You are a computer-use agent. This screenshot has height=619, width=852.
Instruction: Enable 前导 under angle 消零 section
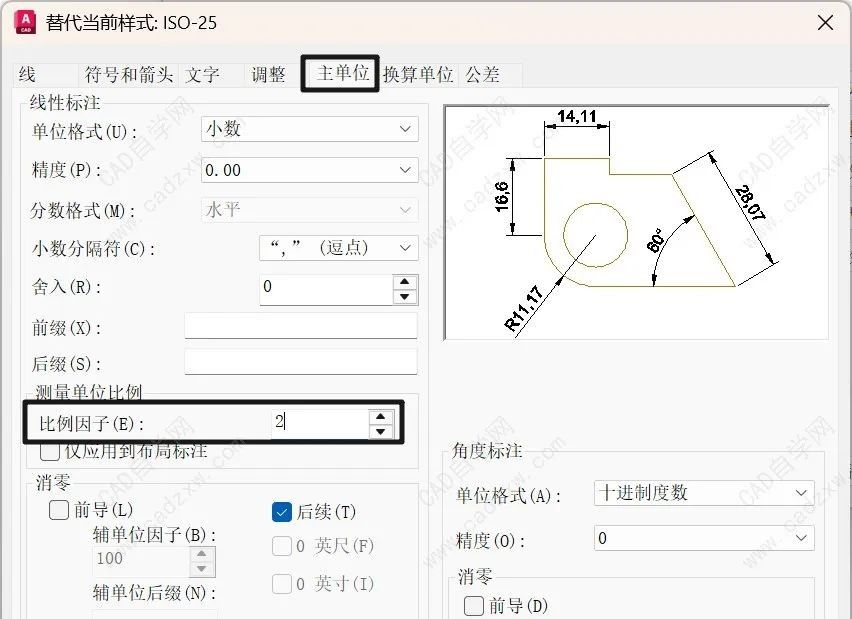point(472,607)
